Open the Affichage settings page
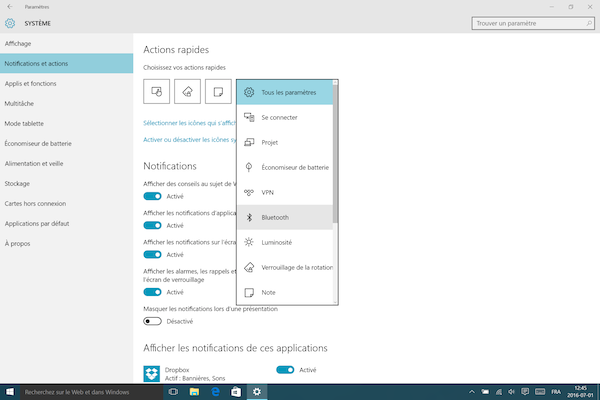 click(67, 44)
